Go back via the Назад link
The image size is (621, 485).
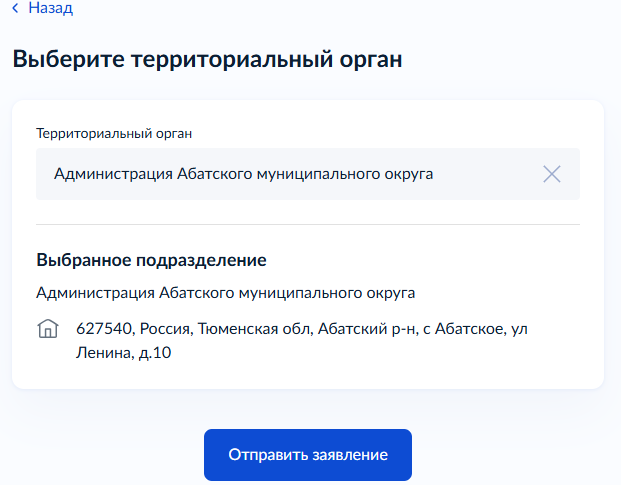(x=50, y=9)
